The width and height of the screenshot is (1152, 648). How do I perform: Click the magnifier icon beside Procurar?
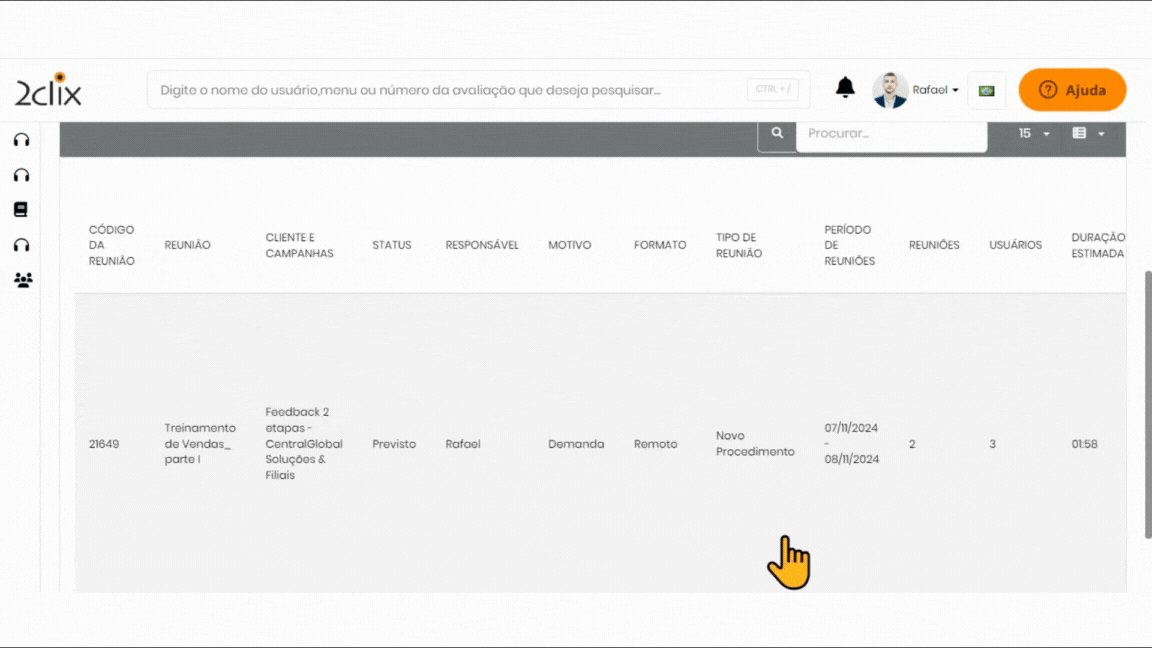point(777,133)
